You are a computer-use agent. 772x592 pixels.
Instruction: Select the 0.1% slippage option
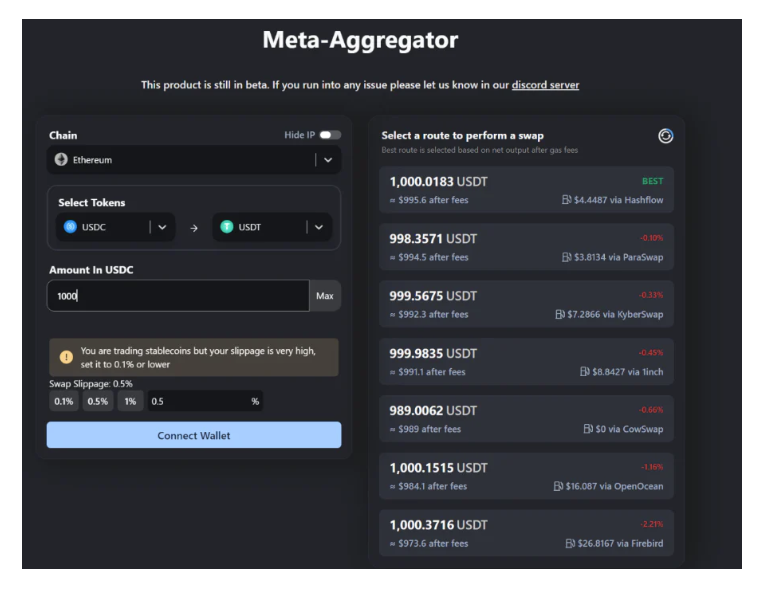tap(64, 401)
